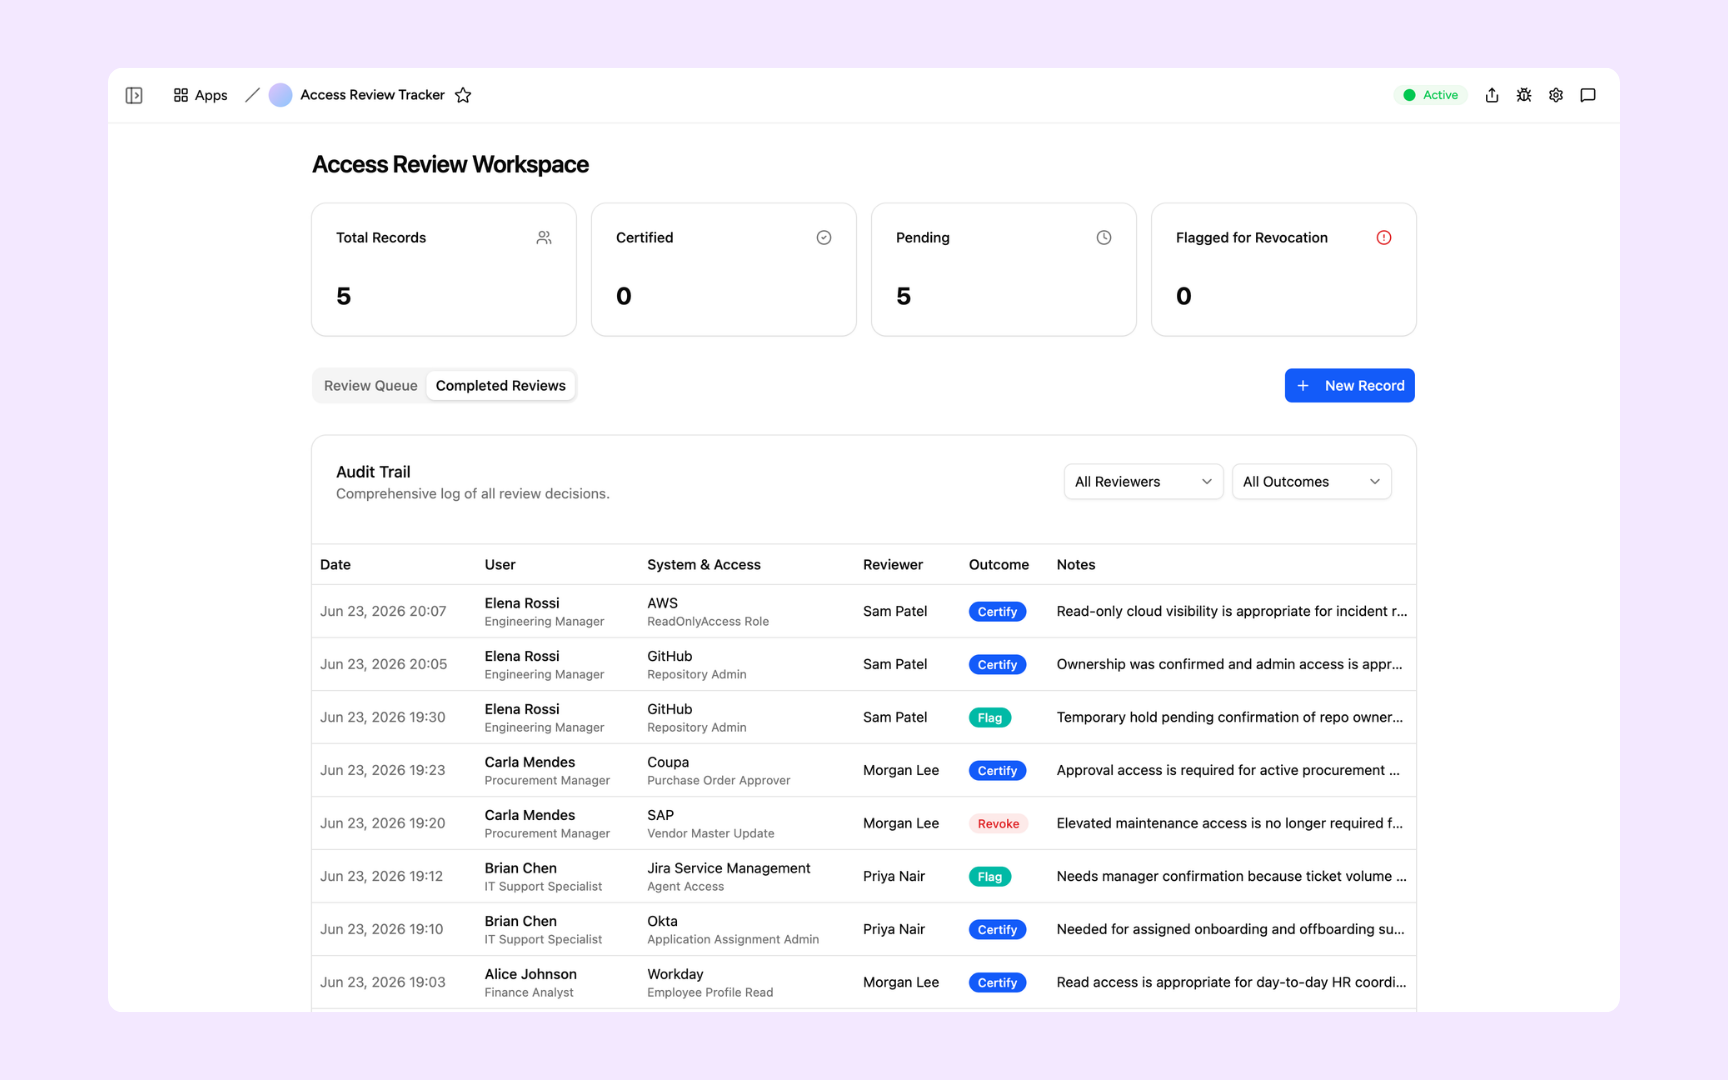Click the note starting 'Needs manager confirmation'
This screenshot has width=1728, height=1080.
[x=1232, y=877]
